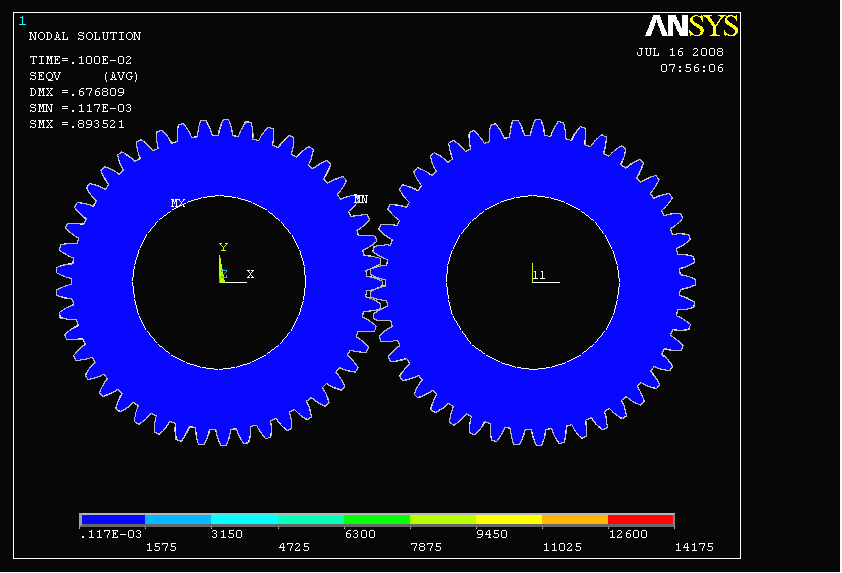Click the XY coordinate triad origin
This screenshot has height=573, width=842.
222,280
